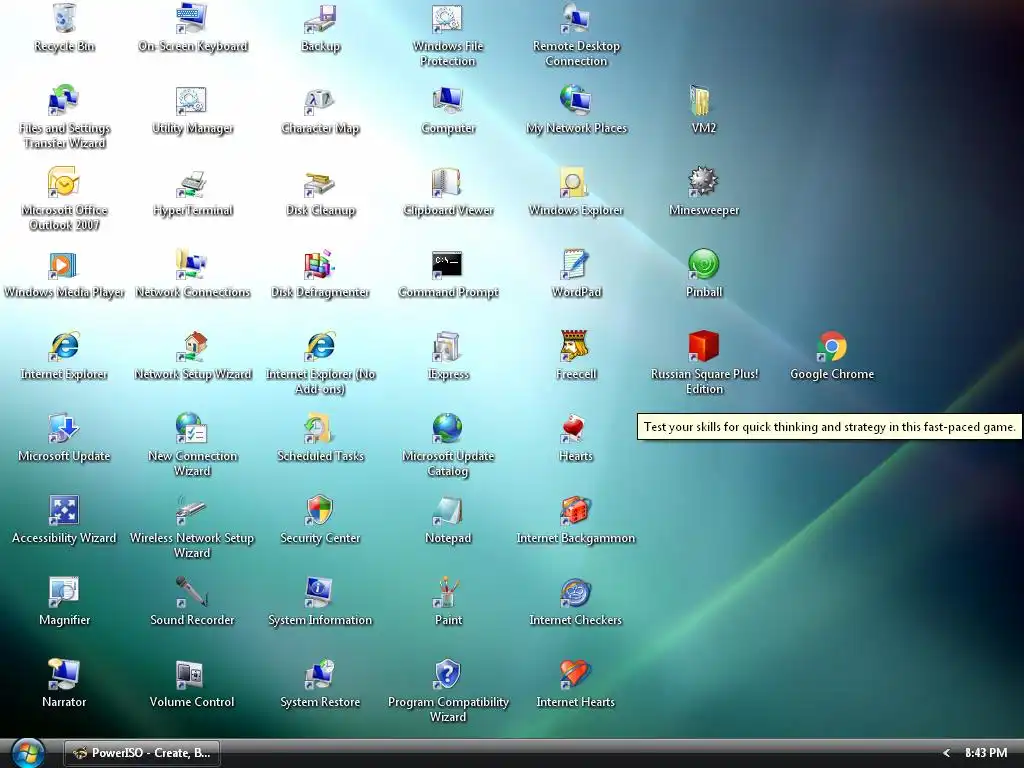Select the Computer desktop icon
This screenshot has width=1024, height=768.
[x=448, y=100]
